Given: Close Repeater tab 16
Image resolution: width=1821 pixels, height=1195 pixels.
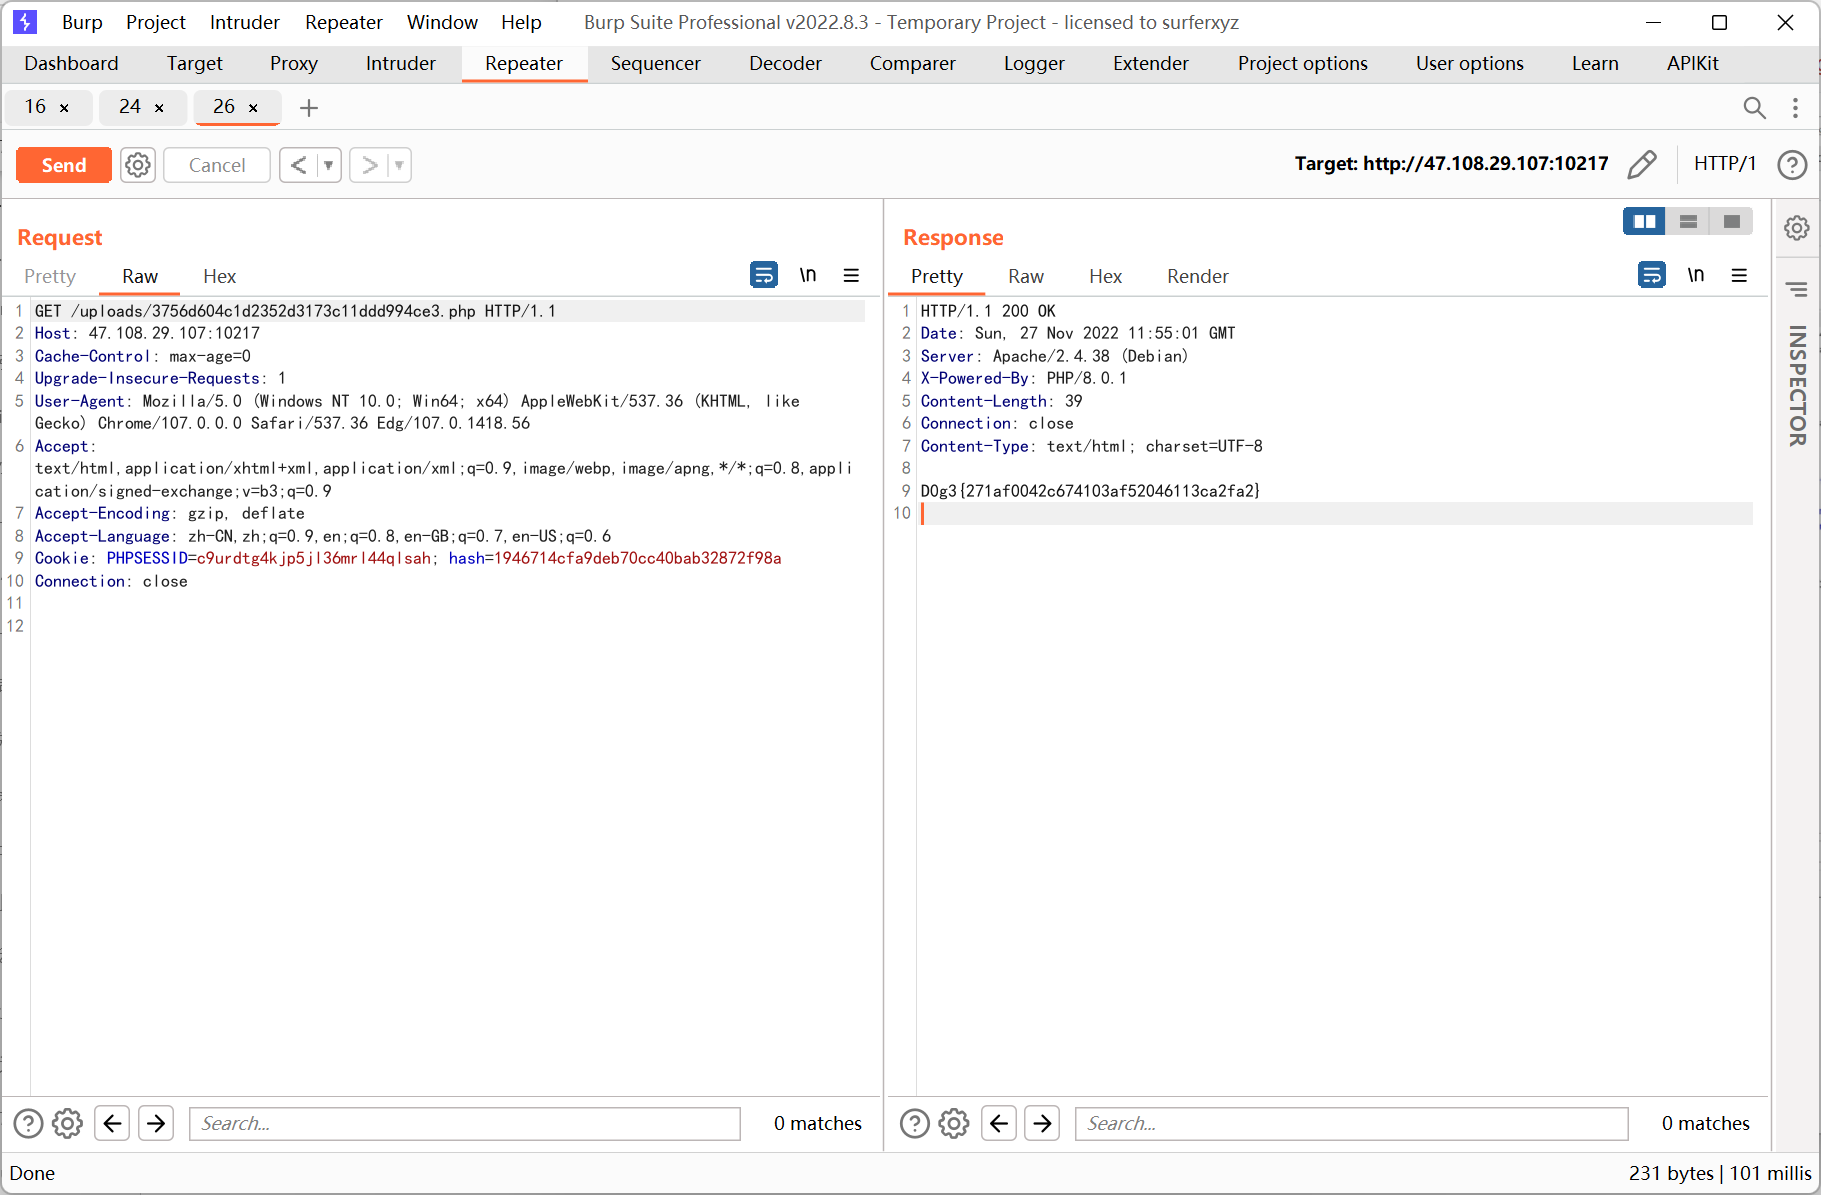Looking at the screenshot, I should click(64, 108).
